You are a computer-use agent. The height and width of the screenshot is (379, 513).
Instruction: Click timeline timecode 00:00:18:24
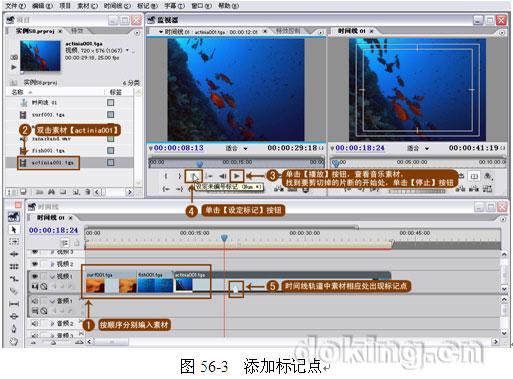53,230
